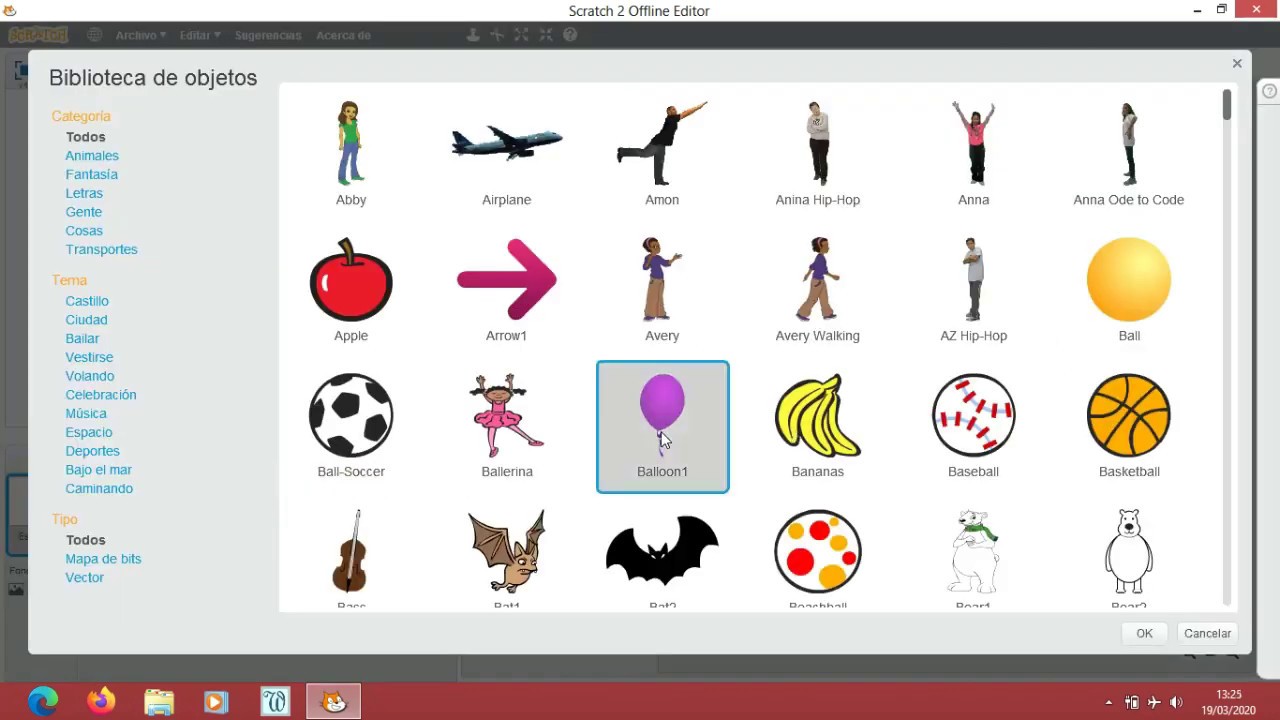Filter sprites by Fantasía category
This screenshot has width=1280, height=720.
[x=92, y=174]
